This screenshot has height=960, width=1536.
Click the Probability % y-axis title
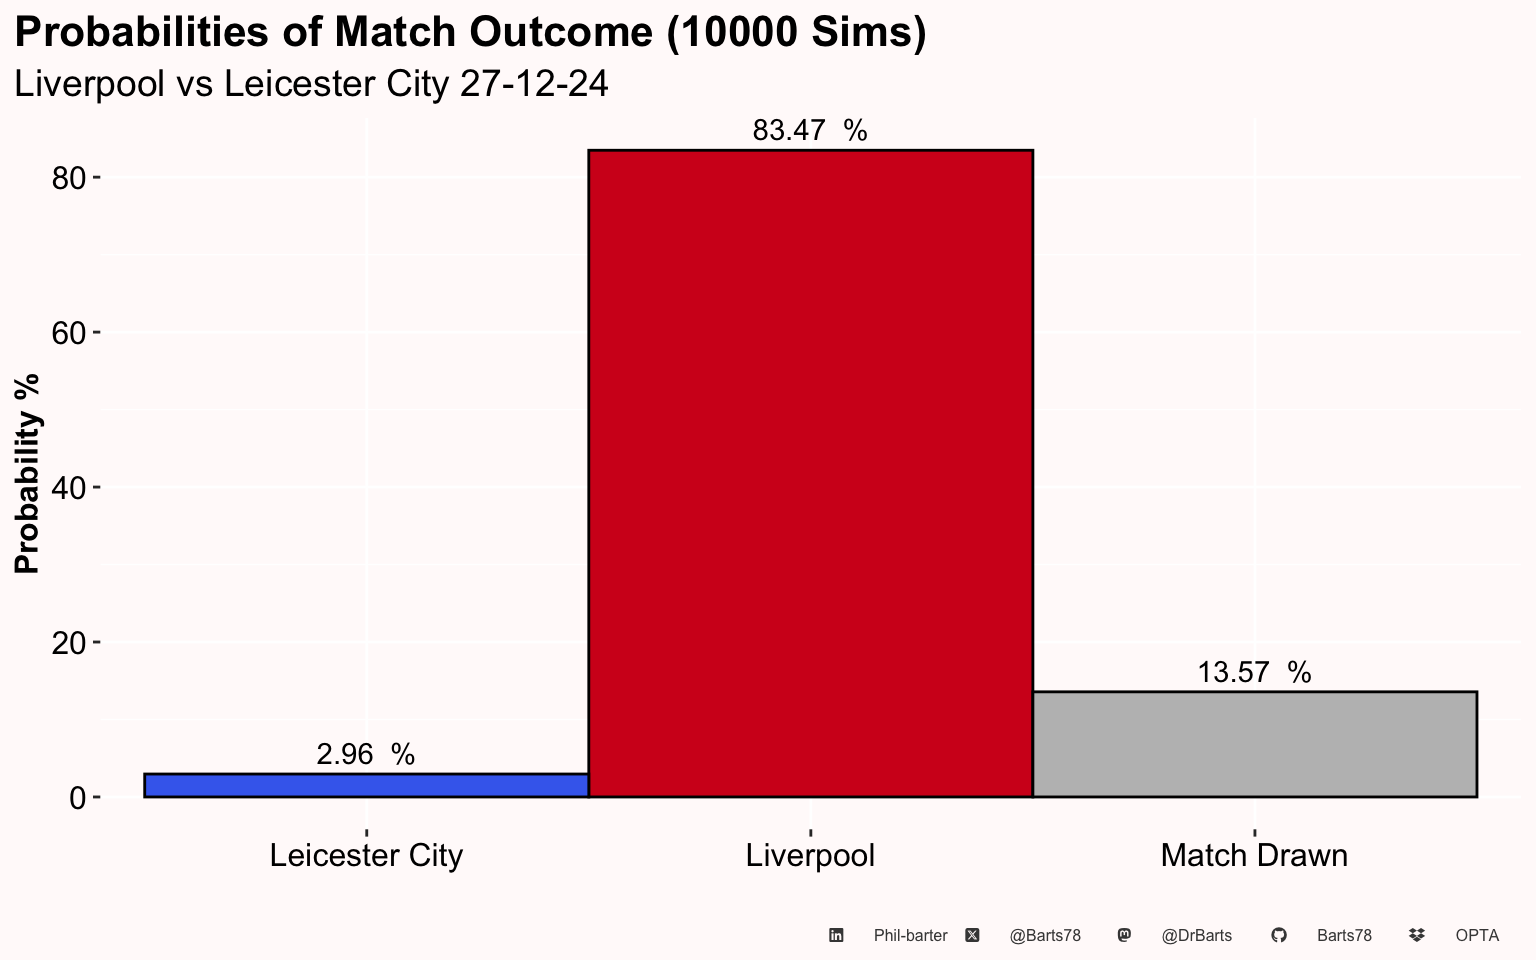(28, 473)
